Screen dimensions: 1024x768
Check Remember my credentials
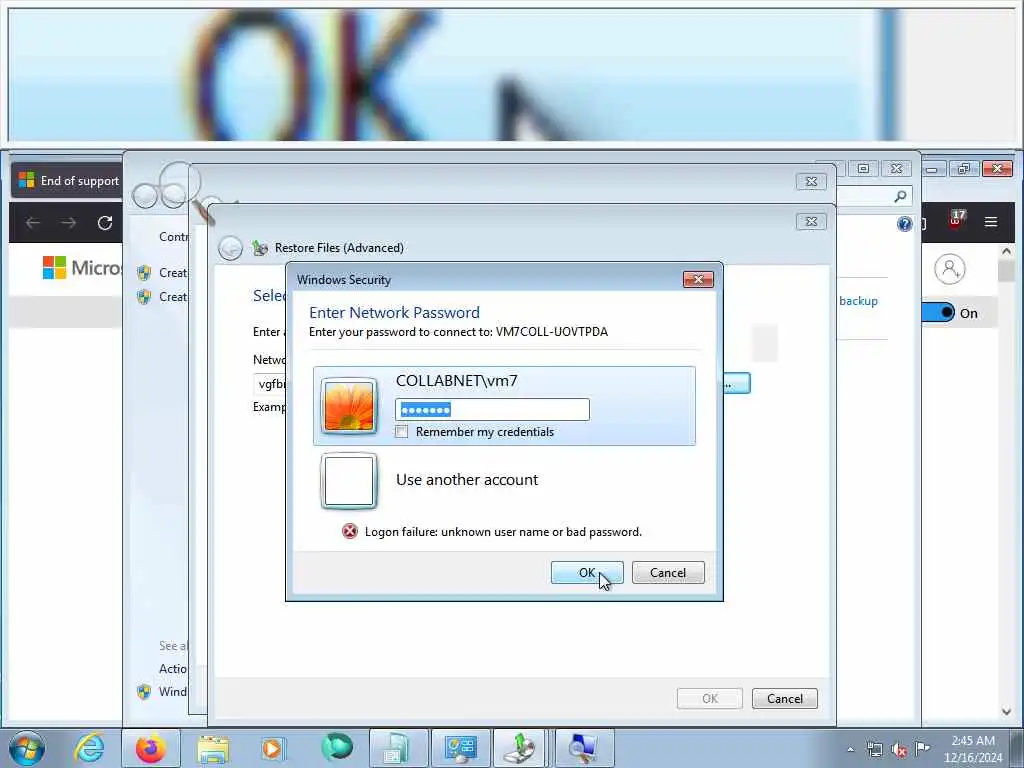402,432
